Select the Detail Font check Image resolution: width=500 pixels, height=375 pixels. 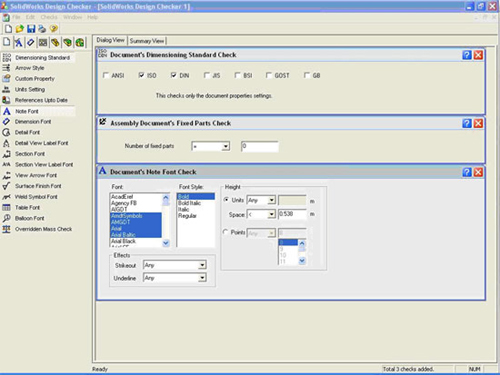(x=21, y=132)
